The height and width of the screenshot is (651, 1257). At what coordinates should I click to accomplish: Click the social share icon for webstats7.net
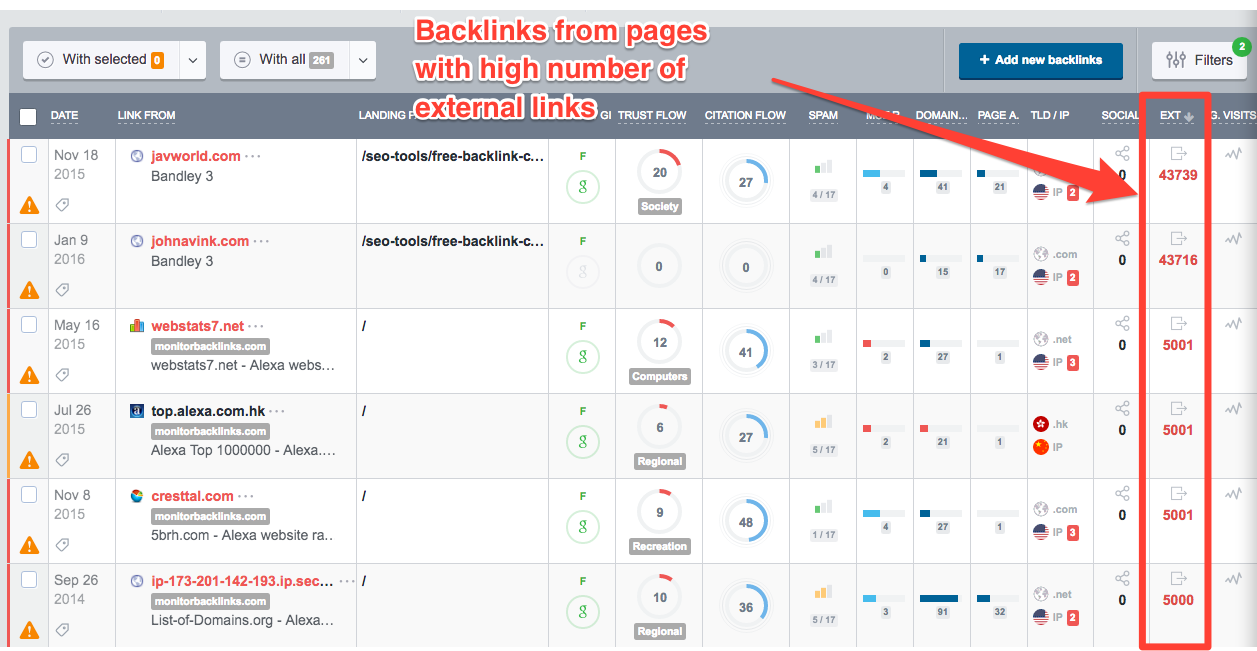point(1122,324)
